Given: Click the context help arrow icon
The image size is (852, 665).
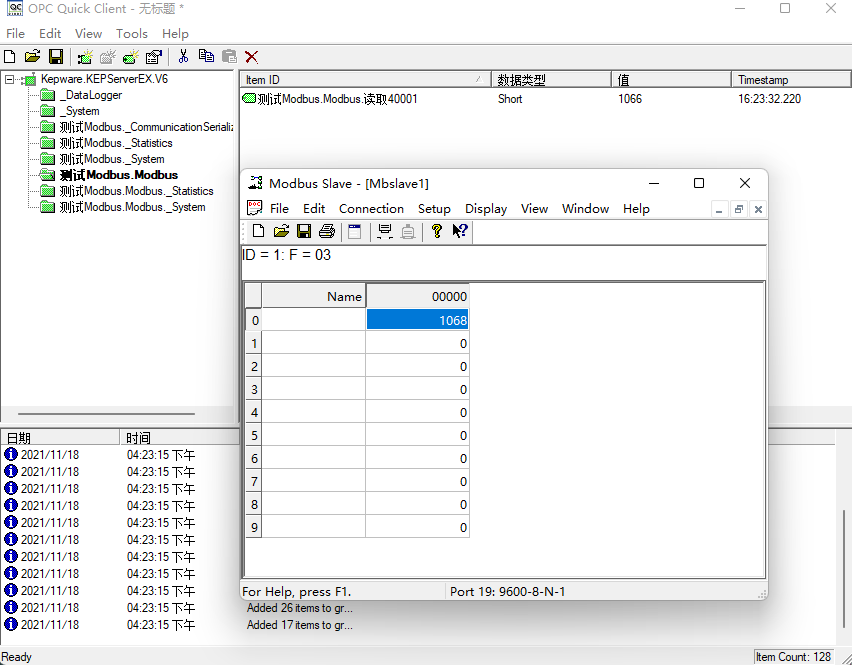Looking at the screenshot, I should point(460,232).
